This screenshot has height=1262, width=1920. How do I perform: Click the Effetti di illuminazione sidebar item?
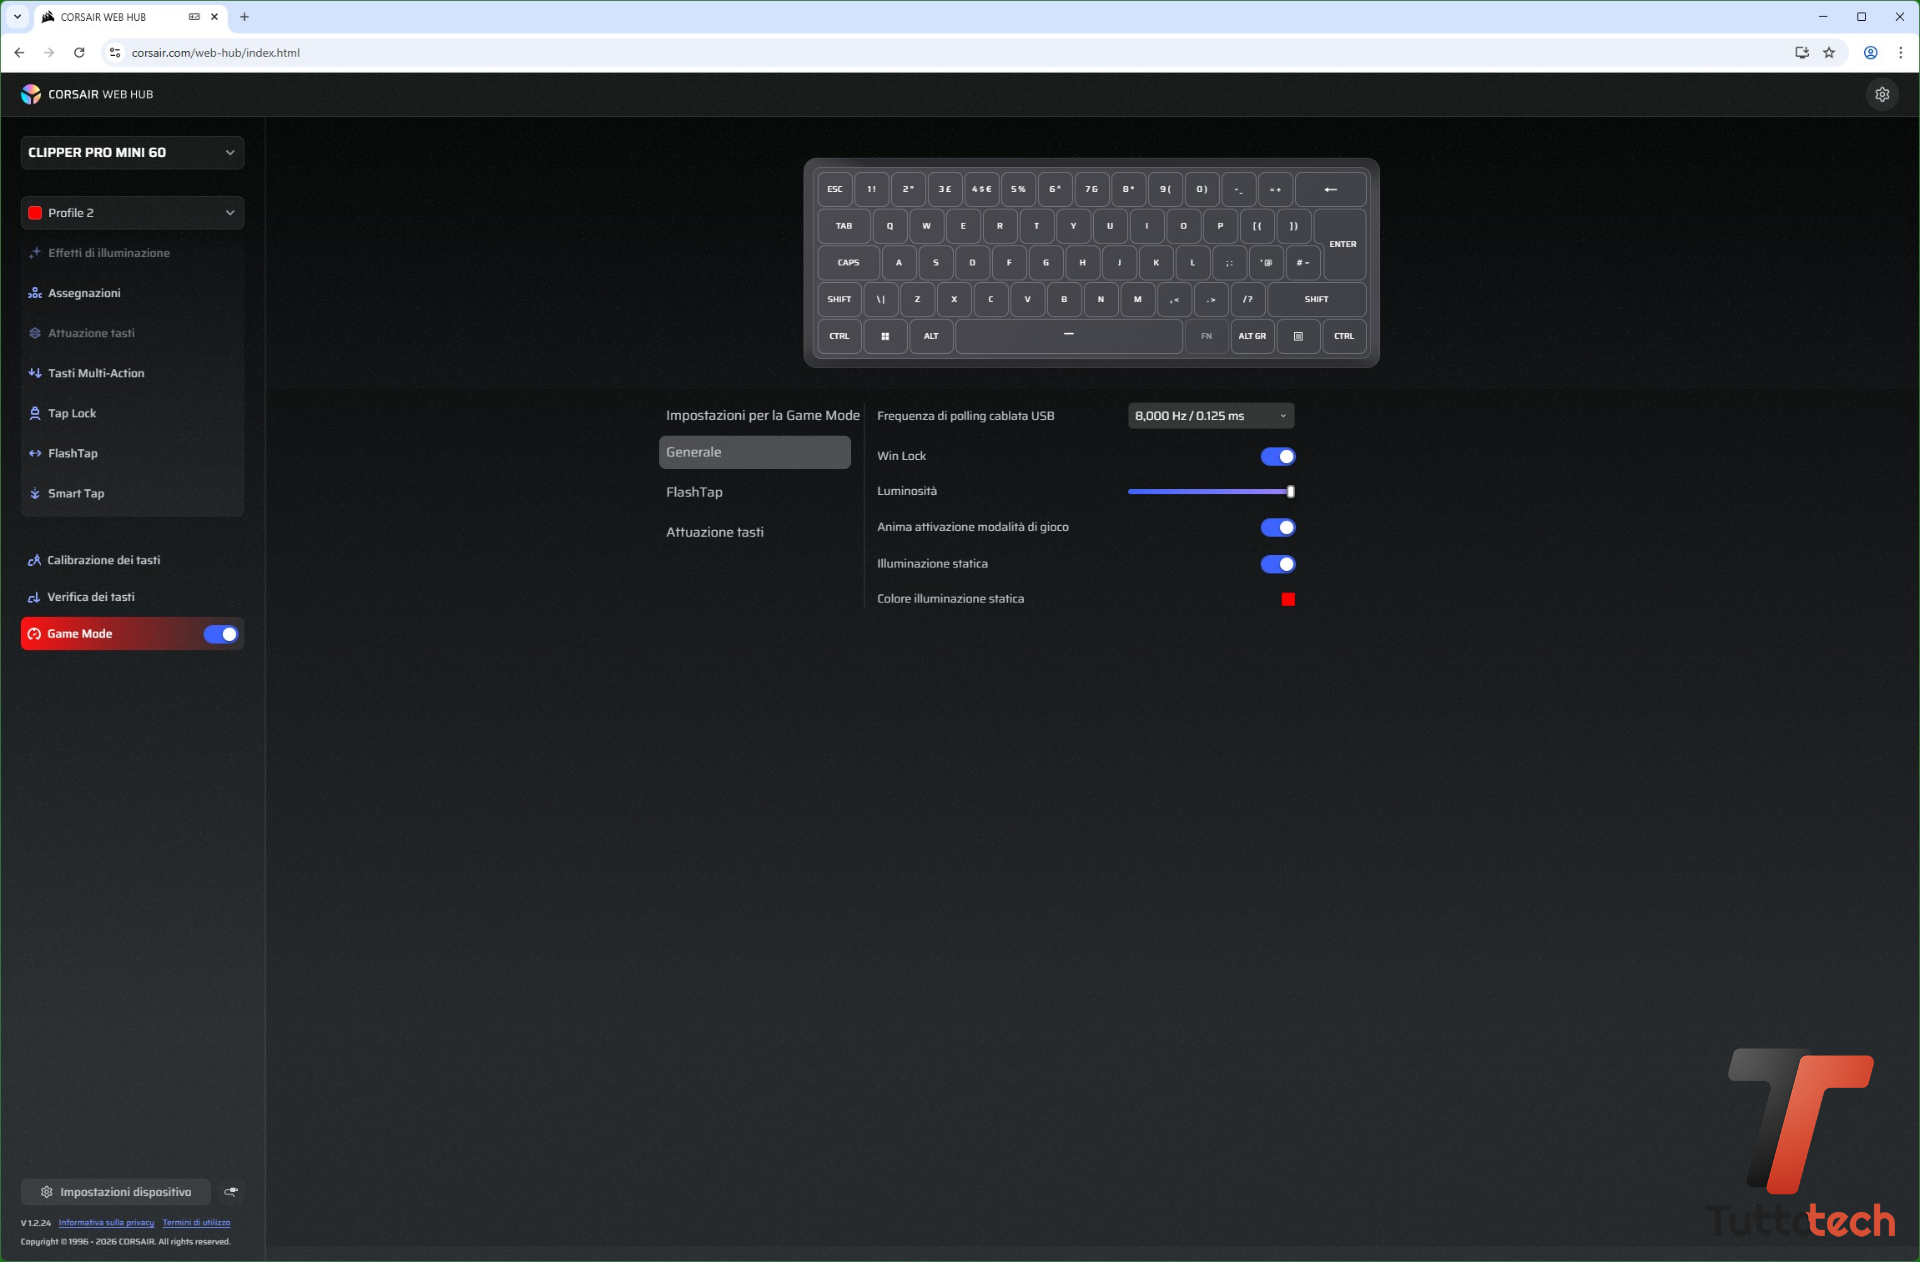point(132,253)
